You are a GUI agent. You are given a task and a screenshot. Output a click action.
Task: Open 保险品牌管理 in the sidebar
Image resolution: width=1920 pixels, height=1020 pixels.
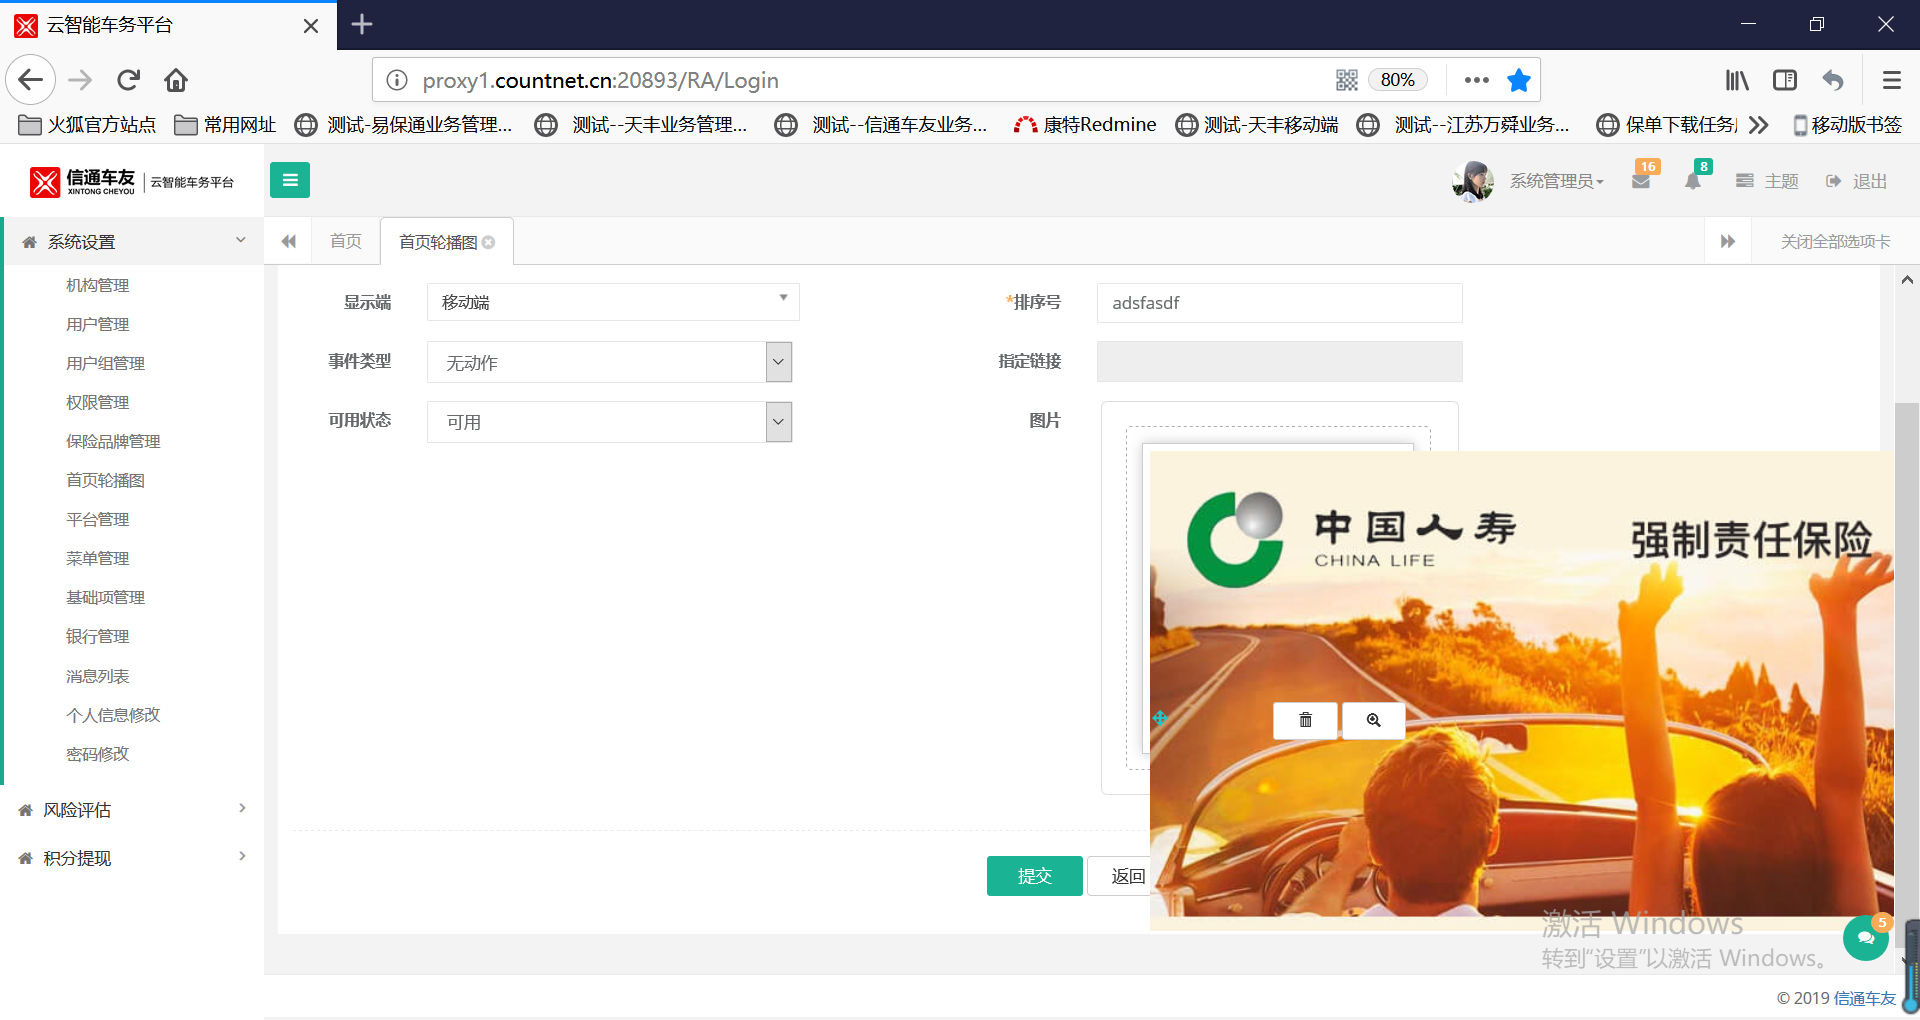113,441
